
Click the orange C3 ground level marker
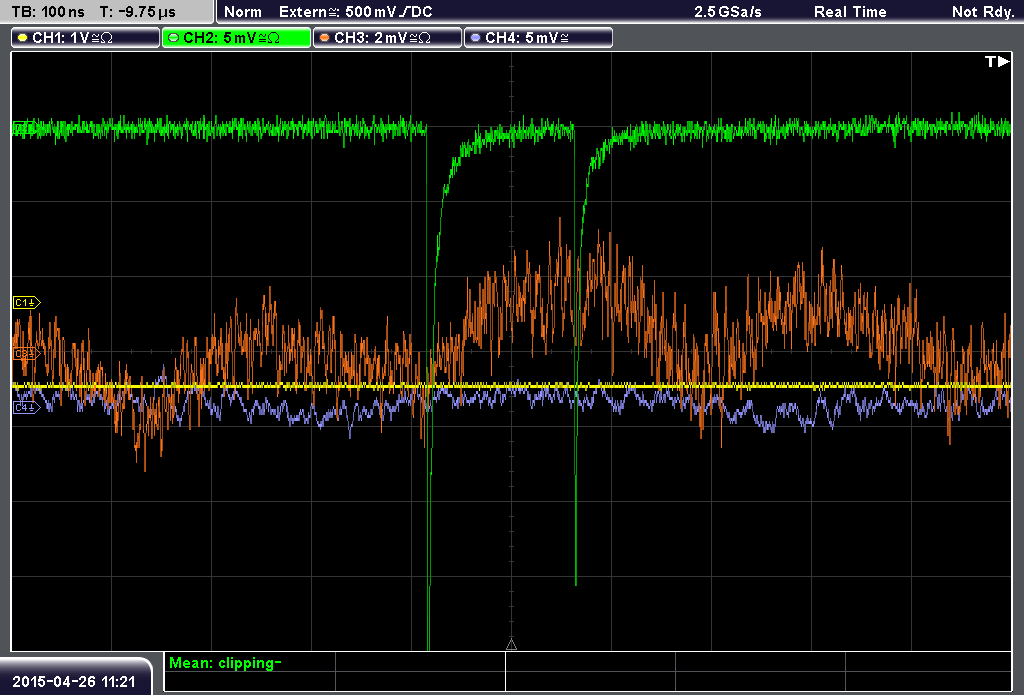pyautogui.click(x=27, y=353)
